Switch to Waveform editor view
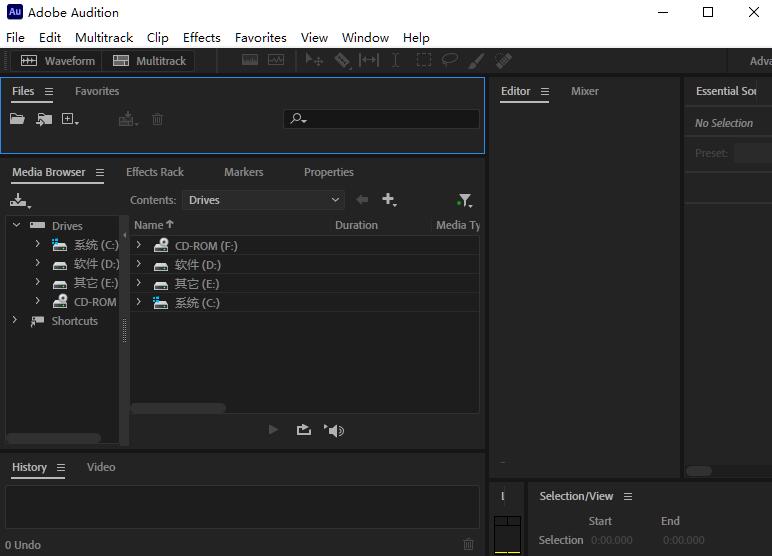Screen dimensions: 772x556 click(58, 61)
